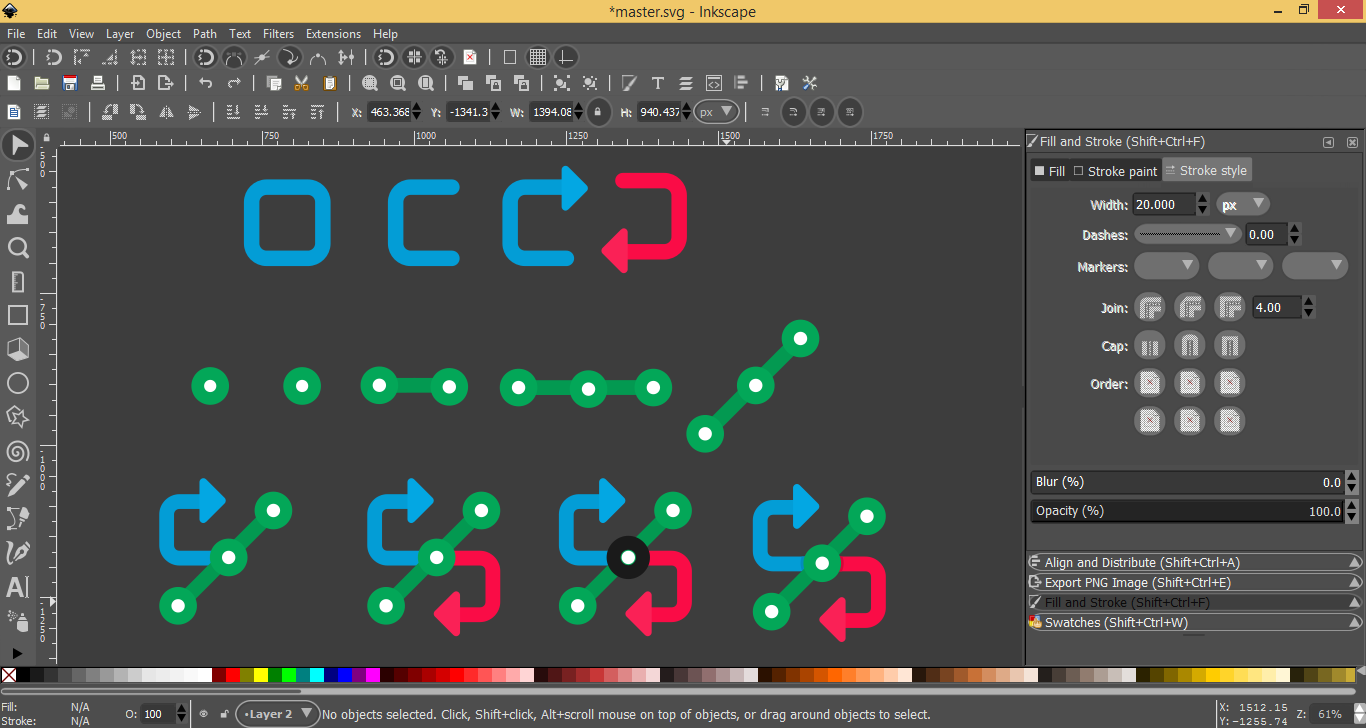Image resolution: width=1368 pixels, height=728 pixels.
Task: Click the round cap icon
Action: (x=1189, y=347)
